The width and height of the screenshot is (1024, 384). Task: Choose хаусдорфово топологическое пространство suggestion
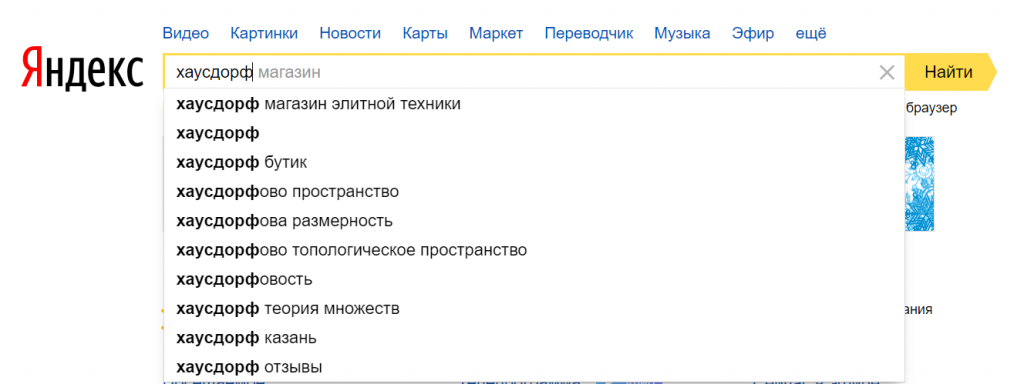(534, 250)
